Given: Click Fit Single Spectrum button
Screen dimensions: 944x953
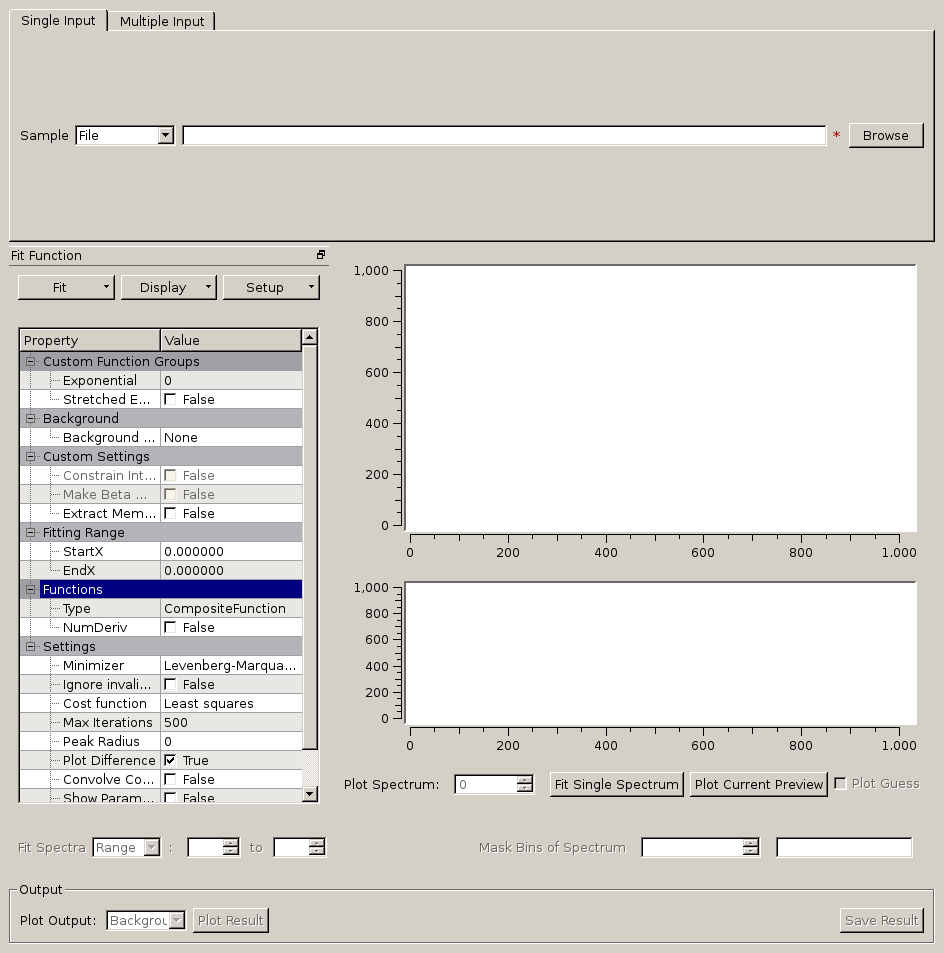Looking at the screenshot, I should [x=616, y=785].
